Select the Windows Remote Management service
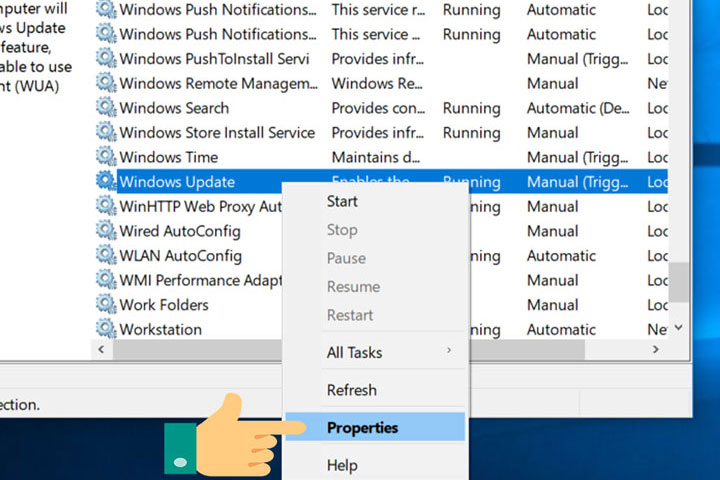 (x=219, y=84)
